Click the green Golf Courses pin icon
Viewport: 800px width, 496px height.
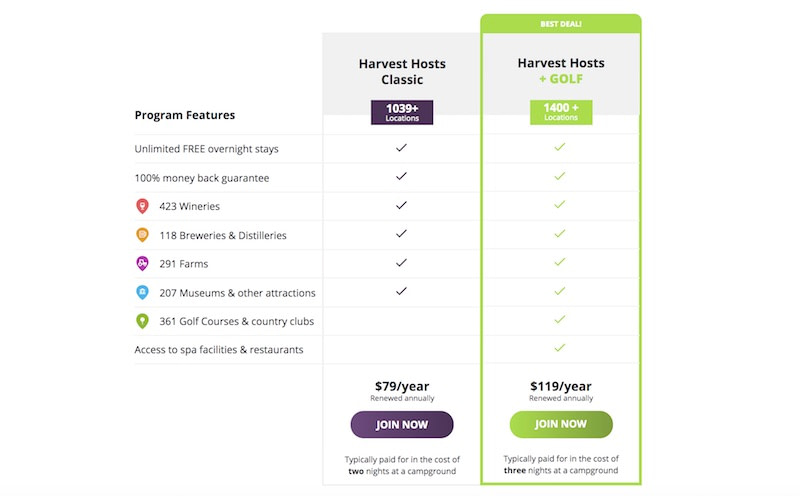pos(142,321)
